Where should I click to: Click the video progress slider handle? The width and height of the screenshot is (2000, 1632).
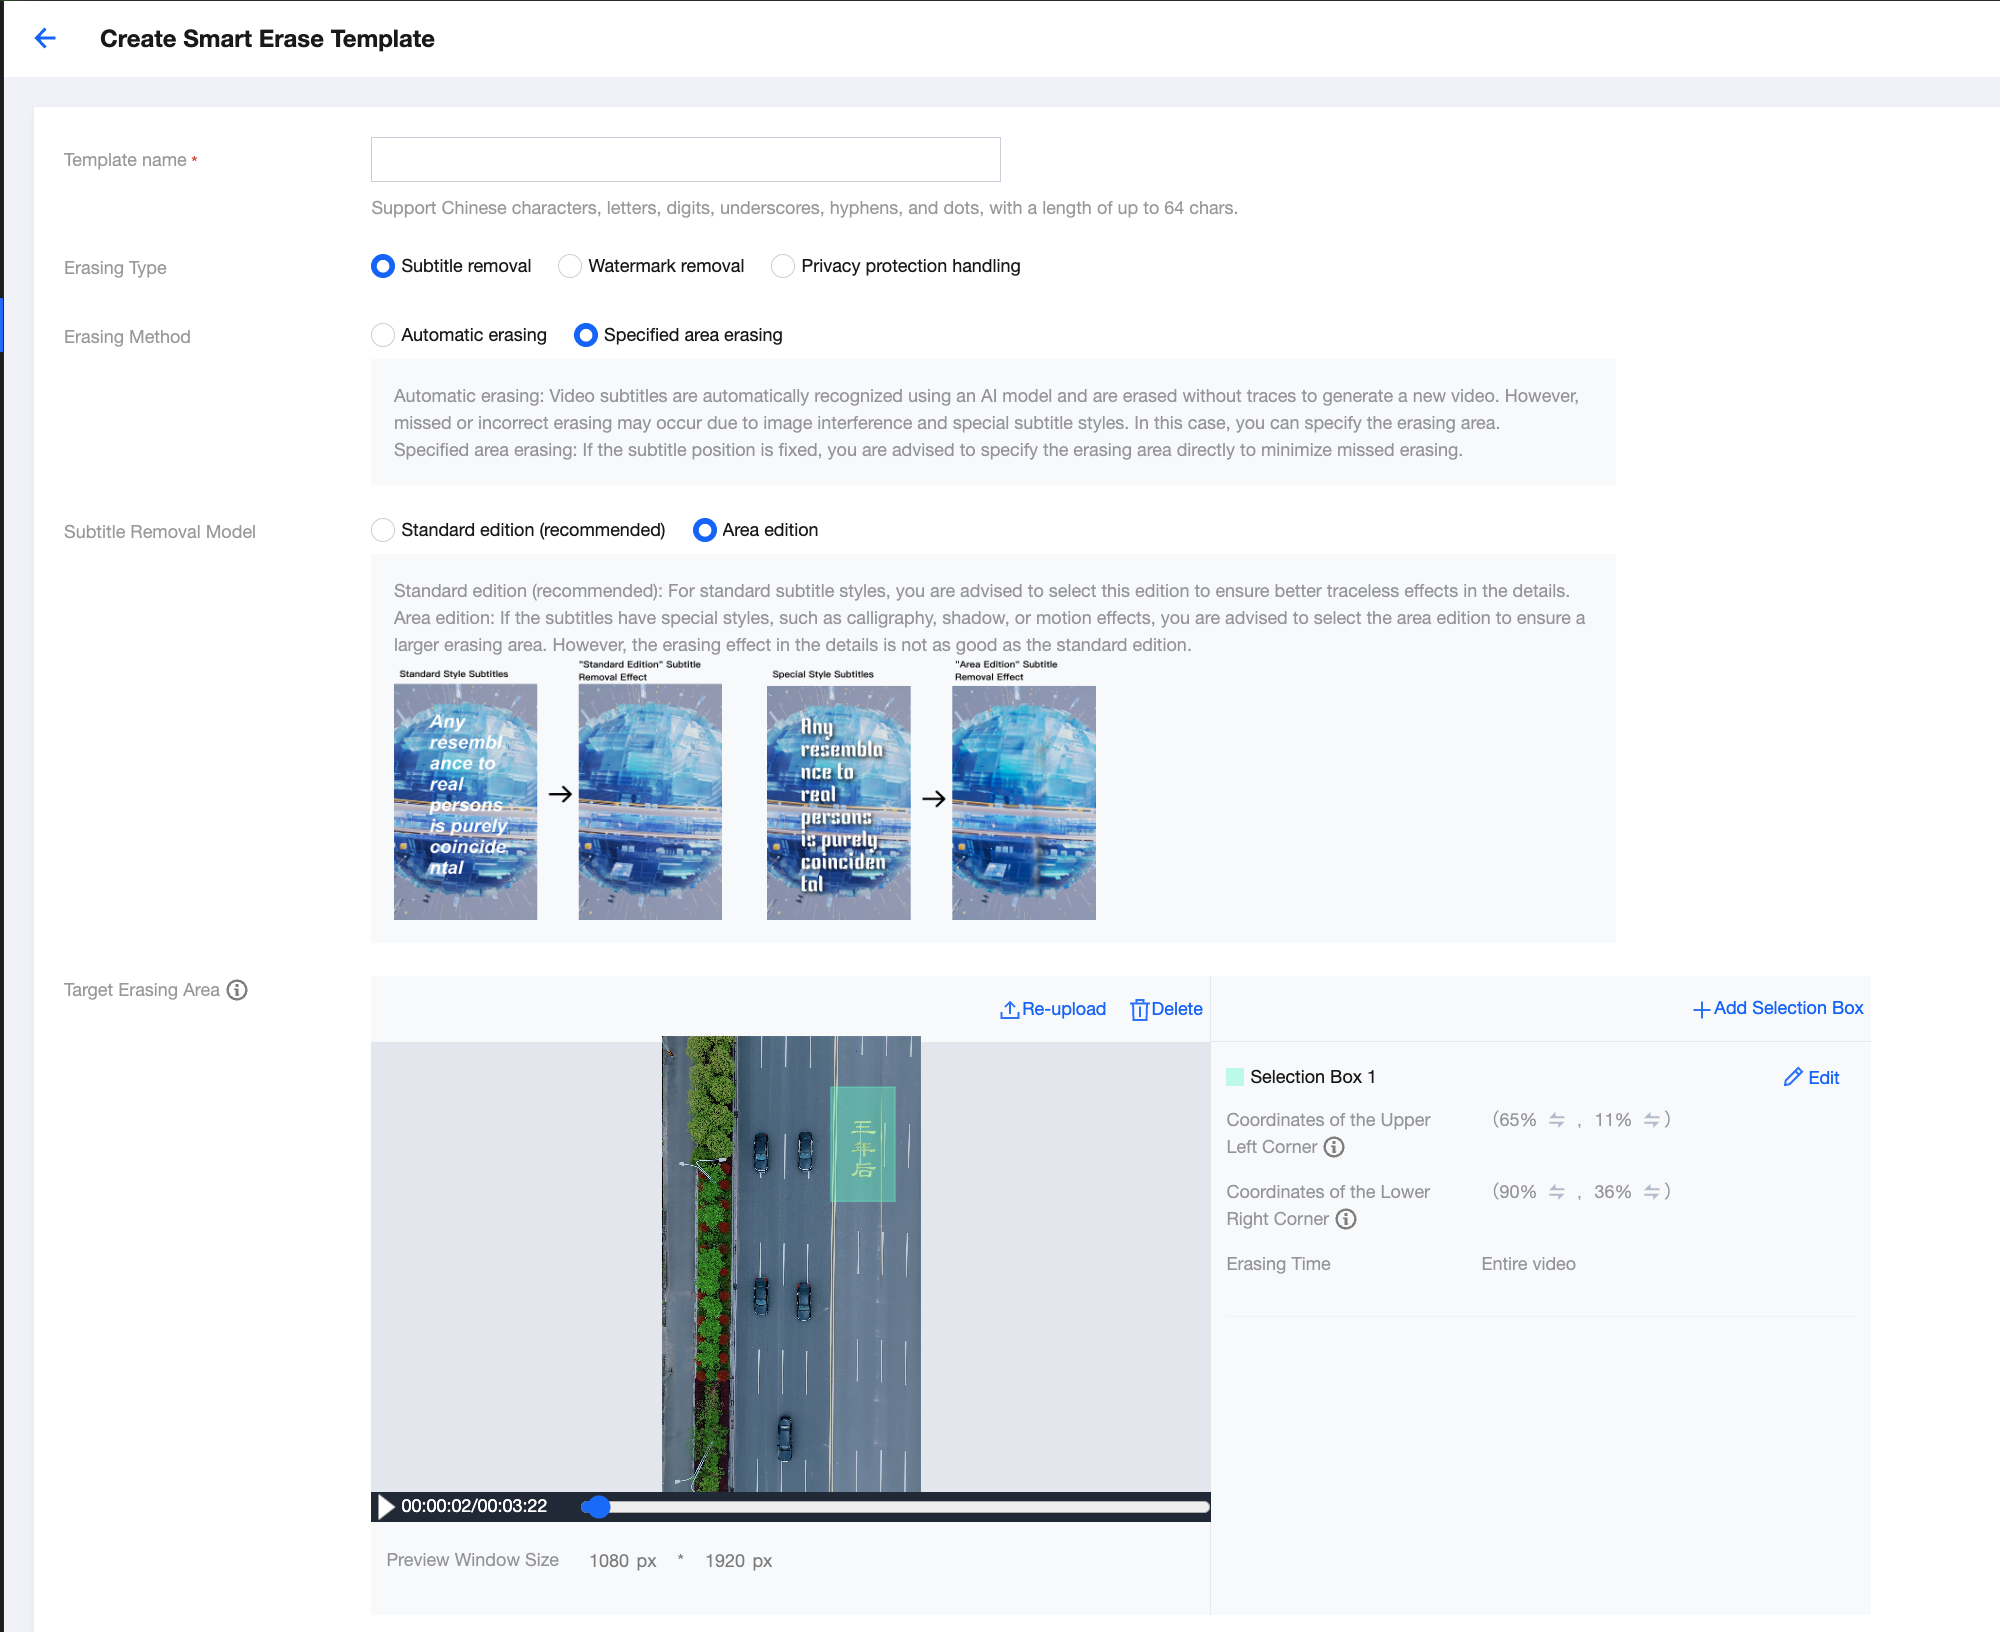tap(597, 1507)
